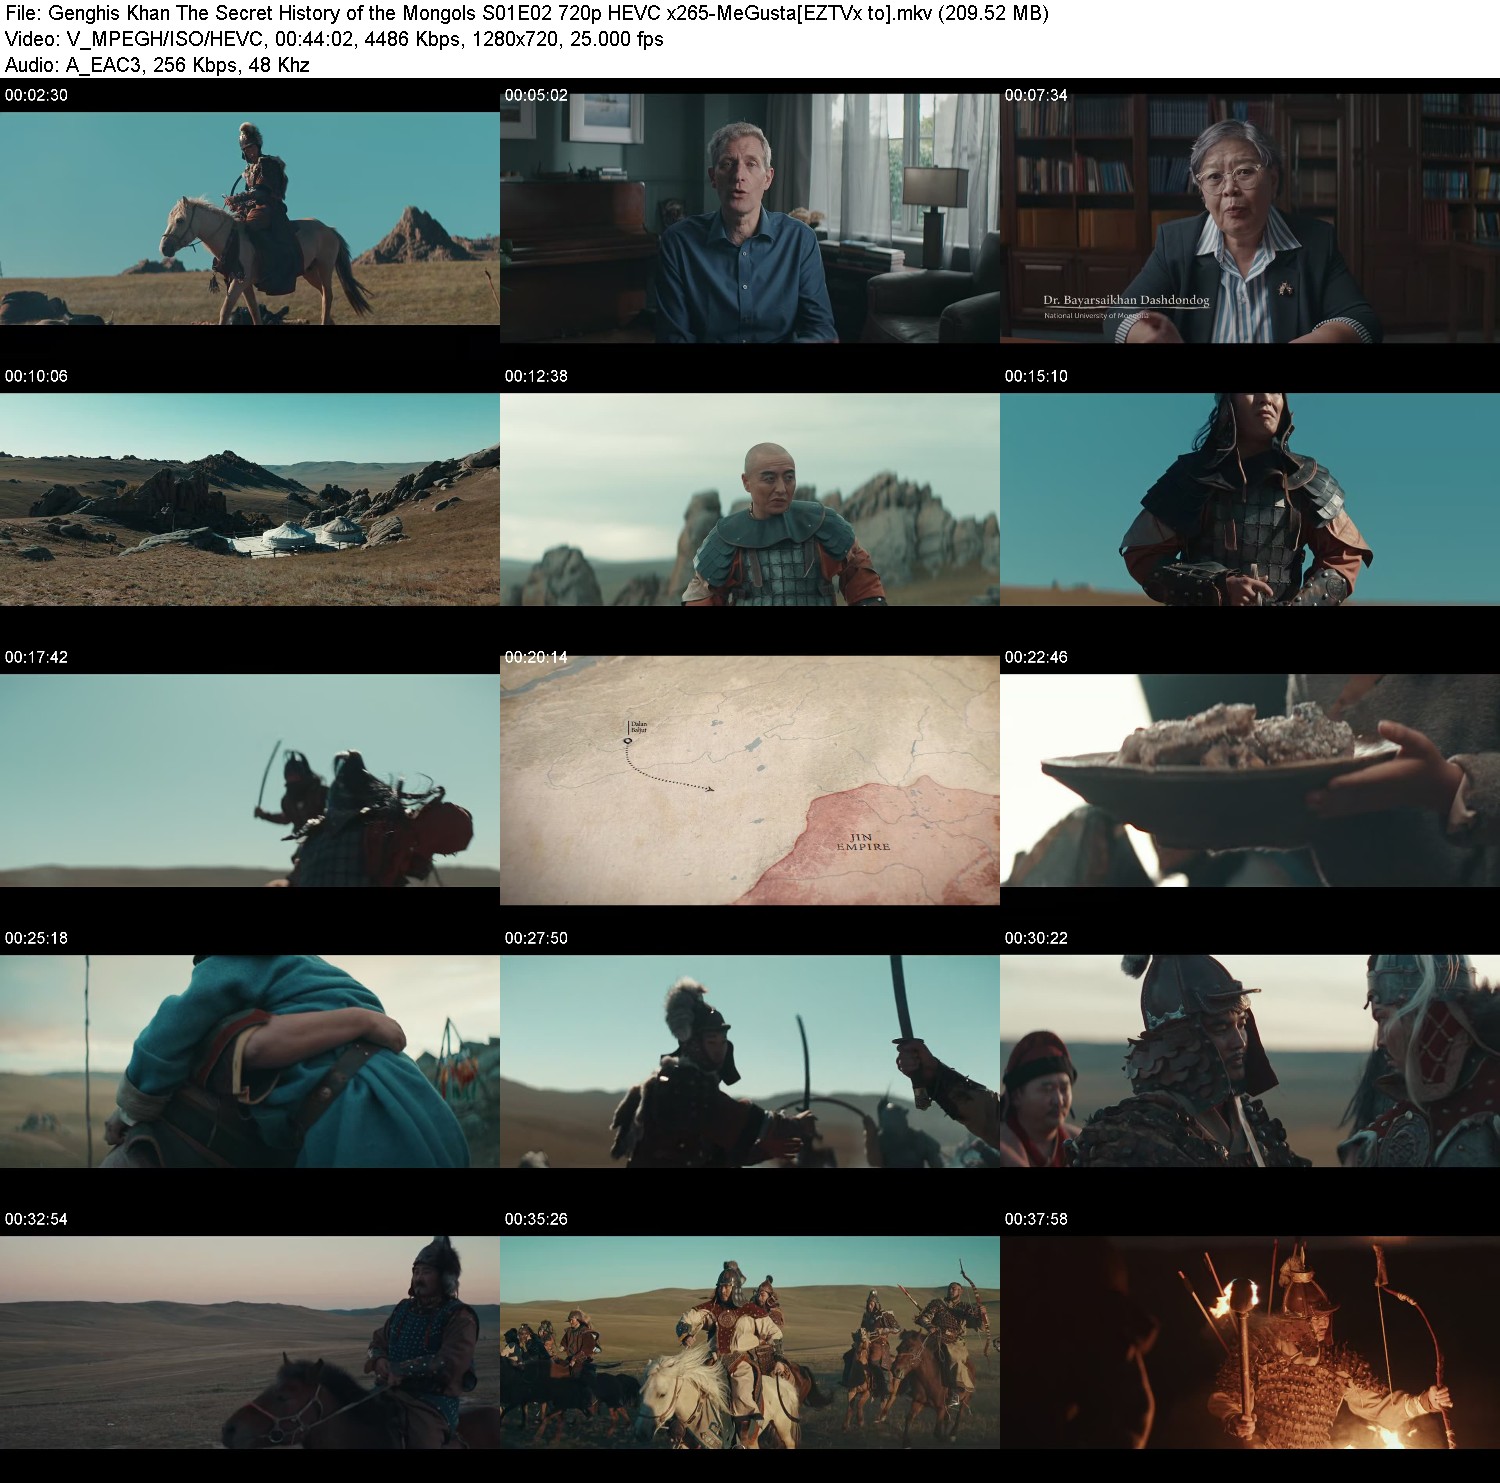This screenshot has height=1483, width=1500.
Task: Click the Dr. Bayarsaikhan Dashdondog name caption
Action: point(1126,300)
